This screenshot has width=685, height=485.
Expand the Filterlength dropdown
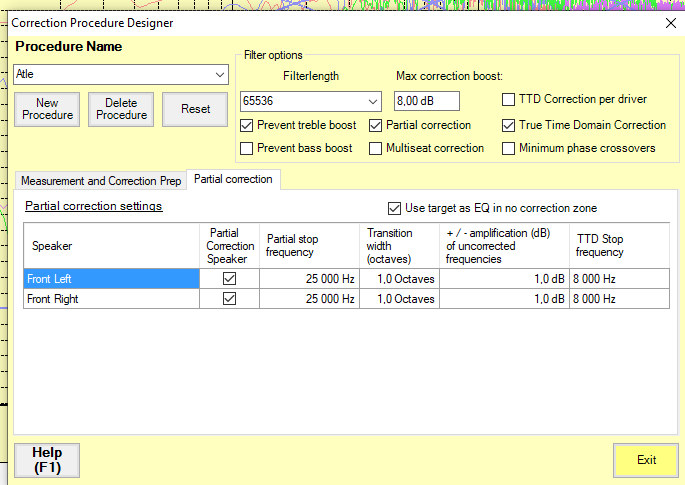373,101
